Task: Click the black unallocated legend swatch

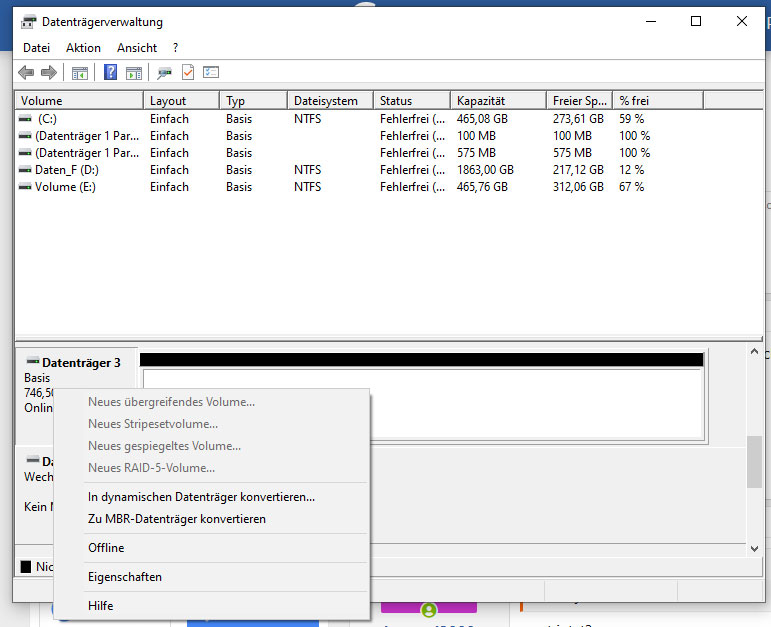Action: click(26, 567)
